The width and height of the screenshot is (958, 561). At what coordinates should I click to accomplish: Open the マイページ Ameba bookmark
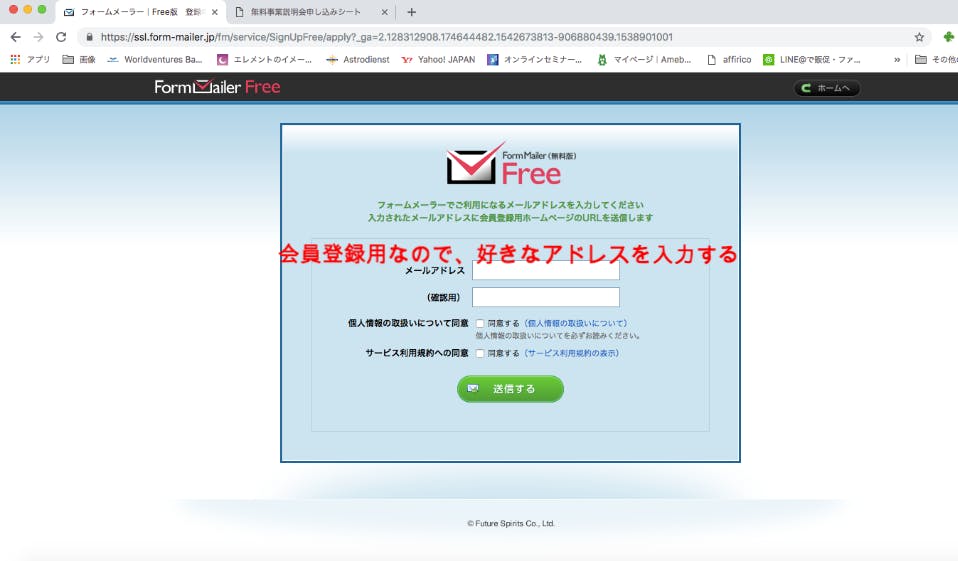644,59
